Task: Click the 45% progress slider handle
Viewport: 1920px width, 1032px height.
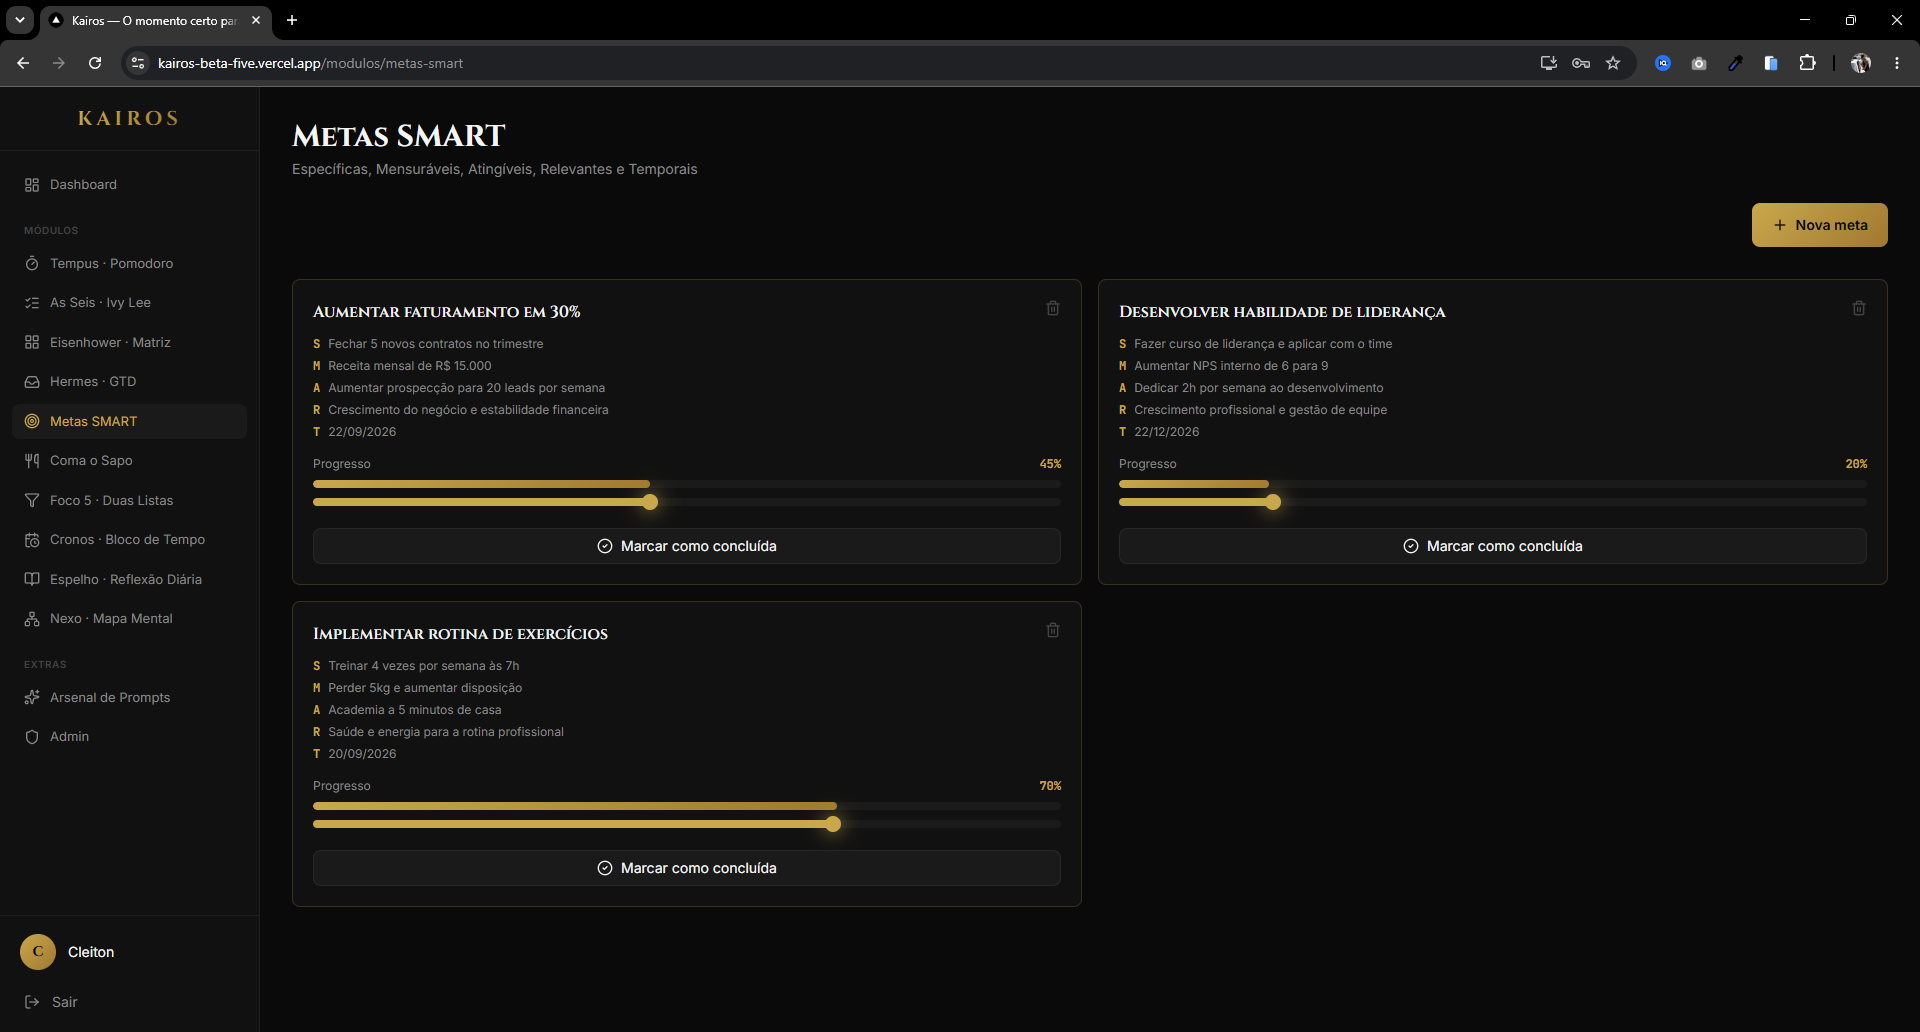Action: click(650, 502)
